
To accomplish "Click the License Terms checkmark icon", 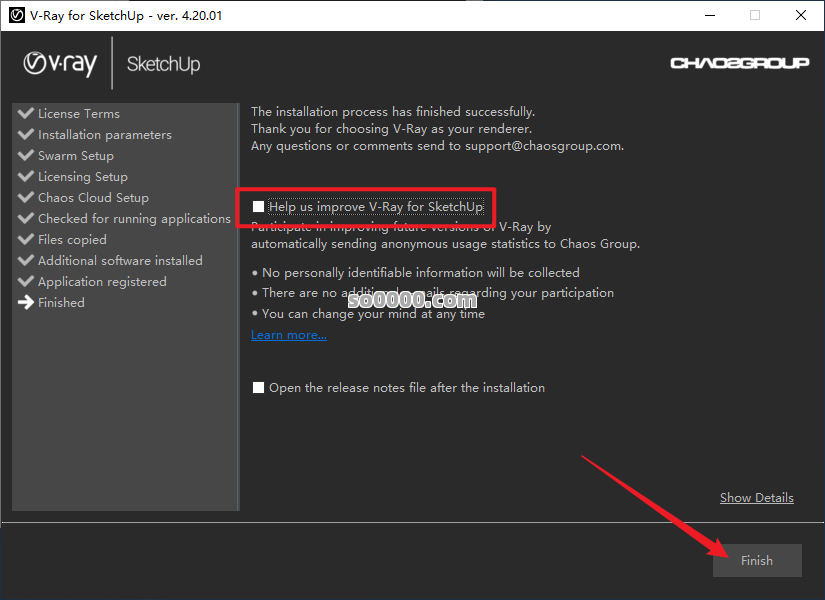I will tap(26, 113).
